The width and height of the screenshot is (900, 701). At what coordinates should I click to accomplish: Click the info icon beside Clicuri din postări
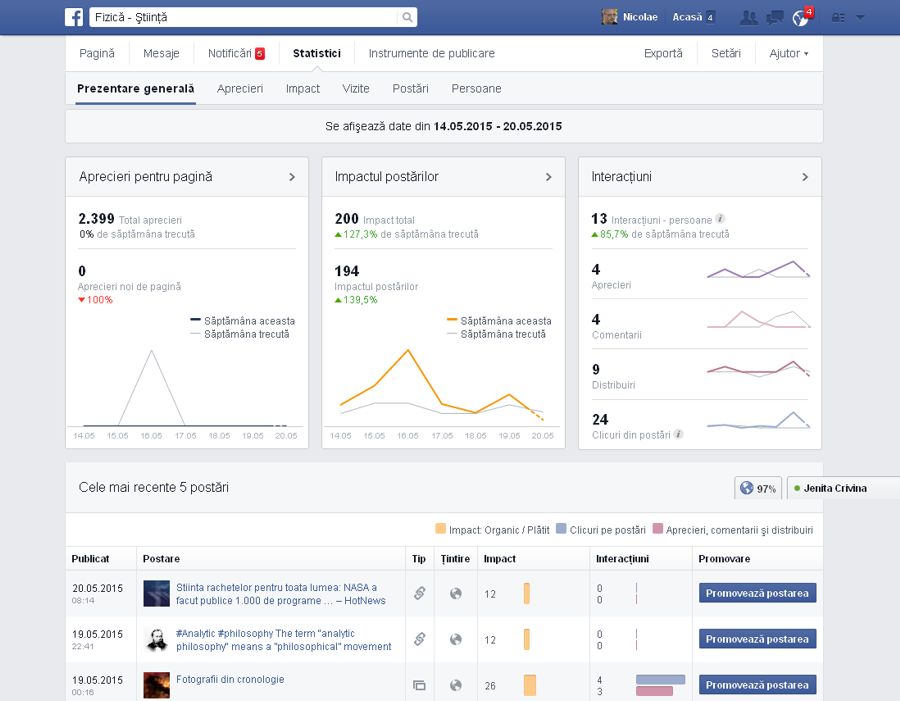click(678, 434)
